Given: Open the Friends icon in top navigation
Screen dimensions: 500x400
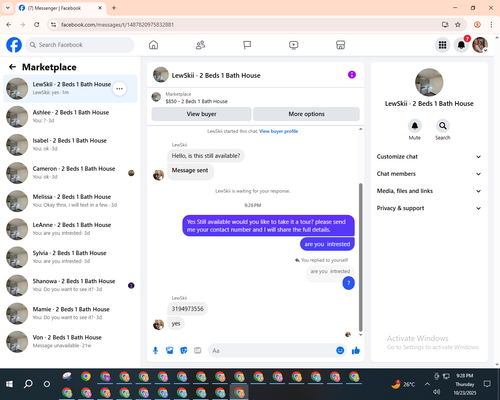Looking at the screenshot, I should coord(200,45).
